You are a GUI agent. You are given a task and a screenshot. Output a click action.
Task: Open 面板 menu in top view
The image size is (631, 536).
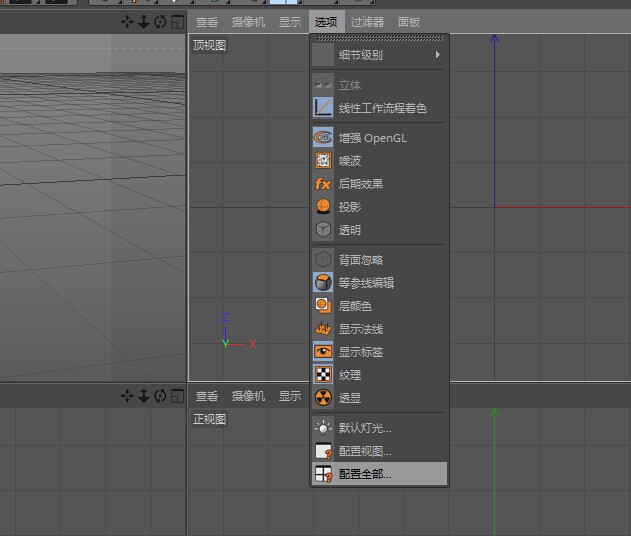[409, 22]
